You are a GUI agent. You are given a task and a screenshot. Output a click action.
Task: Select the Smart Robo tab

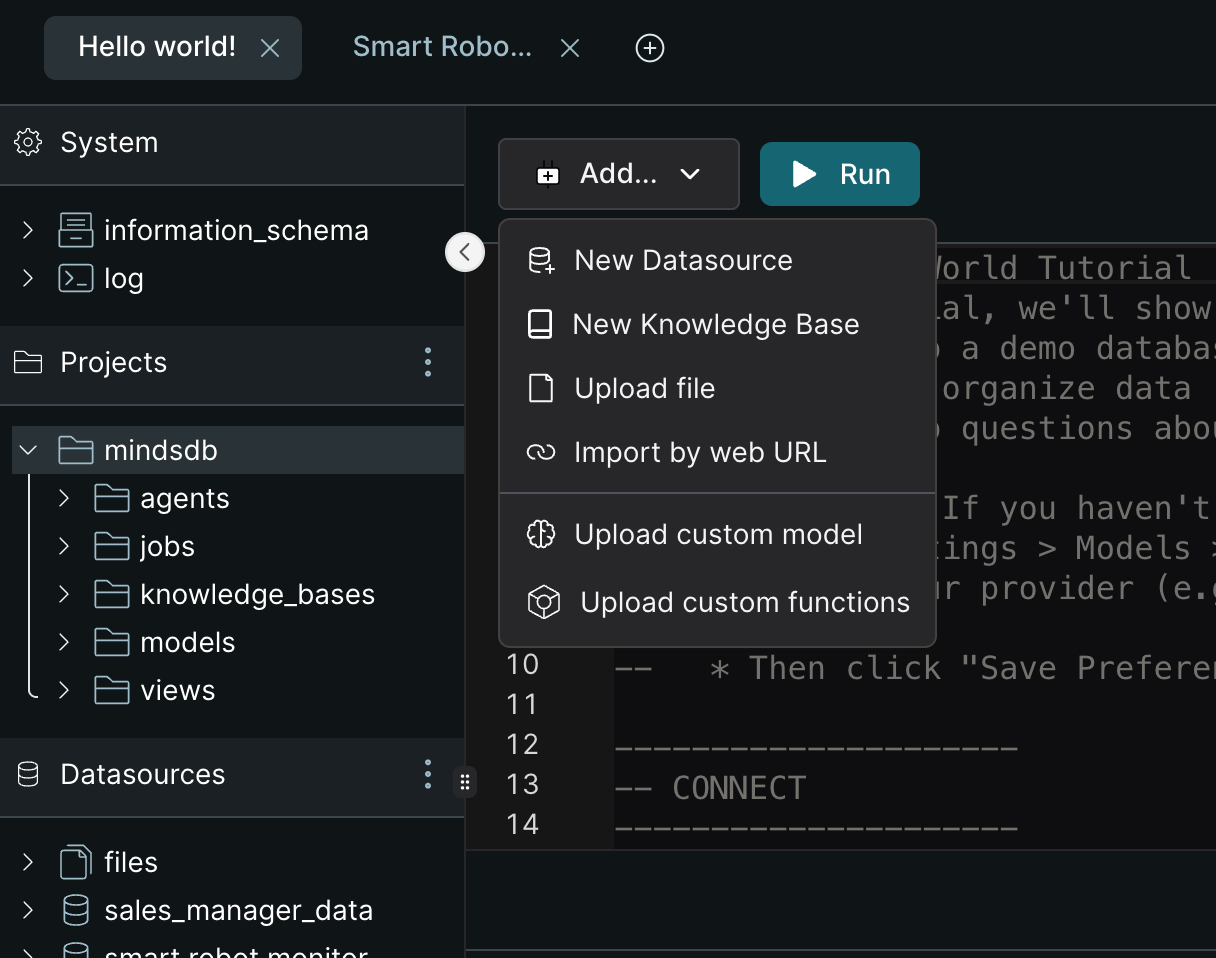[x=443, y=46]
